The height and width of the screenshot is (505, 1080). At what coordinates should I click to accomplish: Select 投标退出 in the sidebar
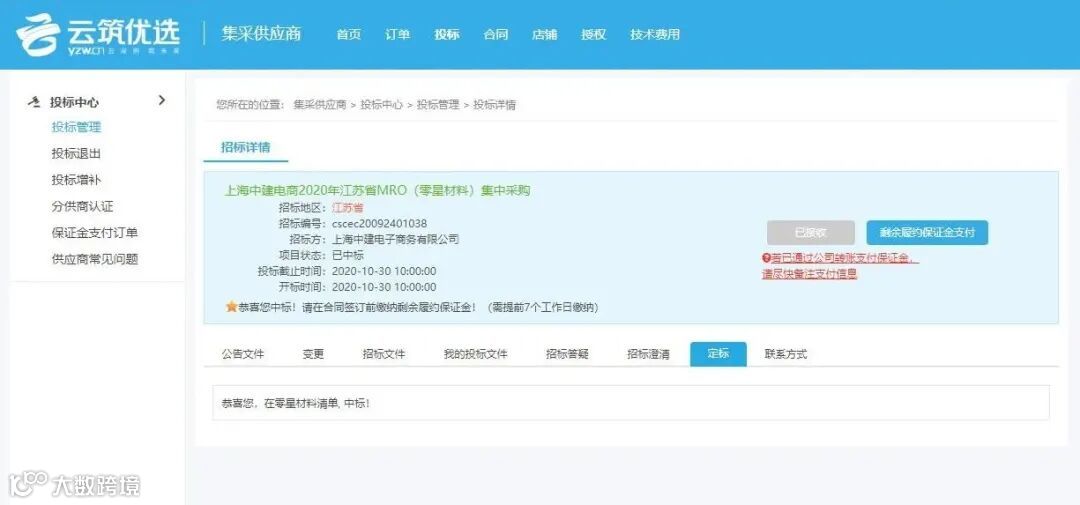pos(76,154)
